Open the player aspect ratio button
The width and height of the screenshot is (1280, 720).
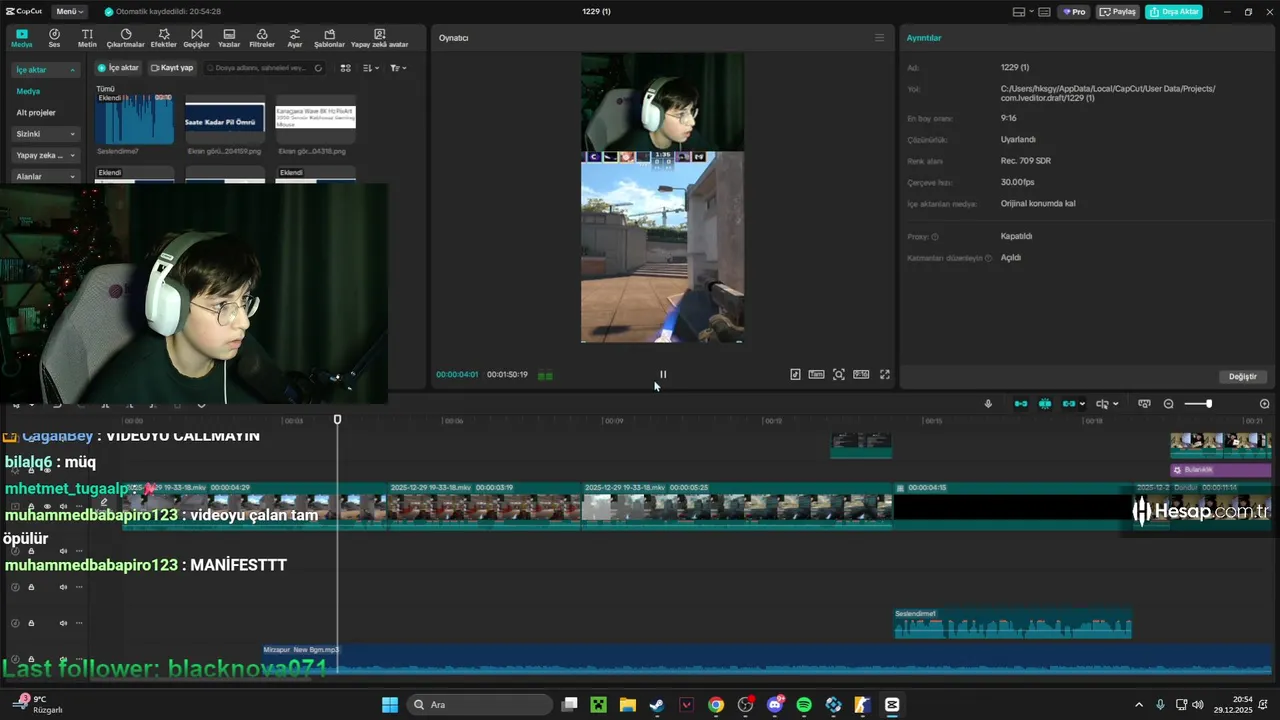(x=861, y=374)
